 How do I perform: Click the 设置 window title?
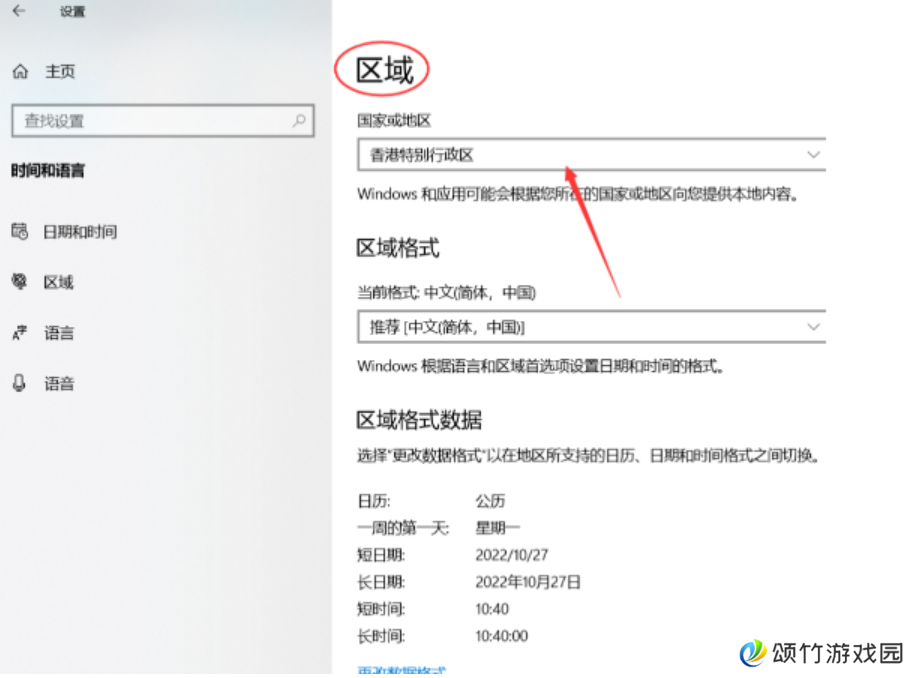click(72, 11)
